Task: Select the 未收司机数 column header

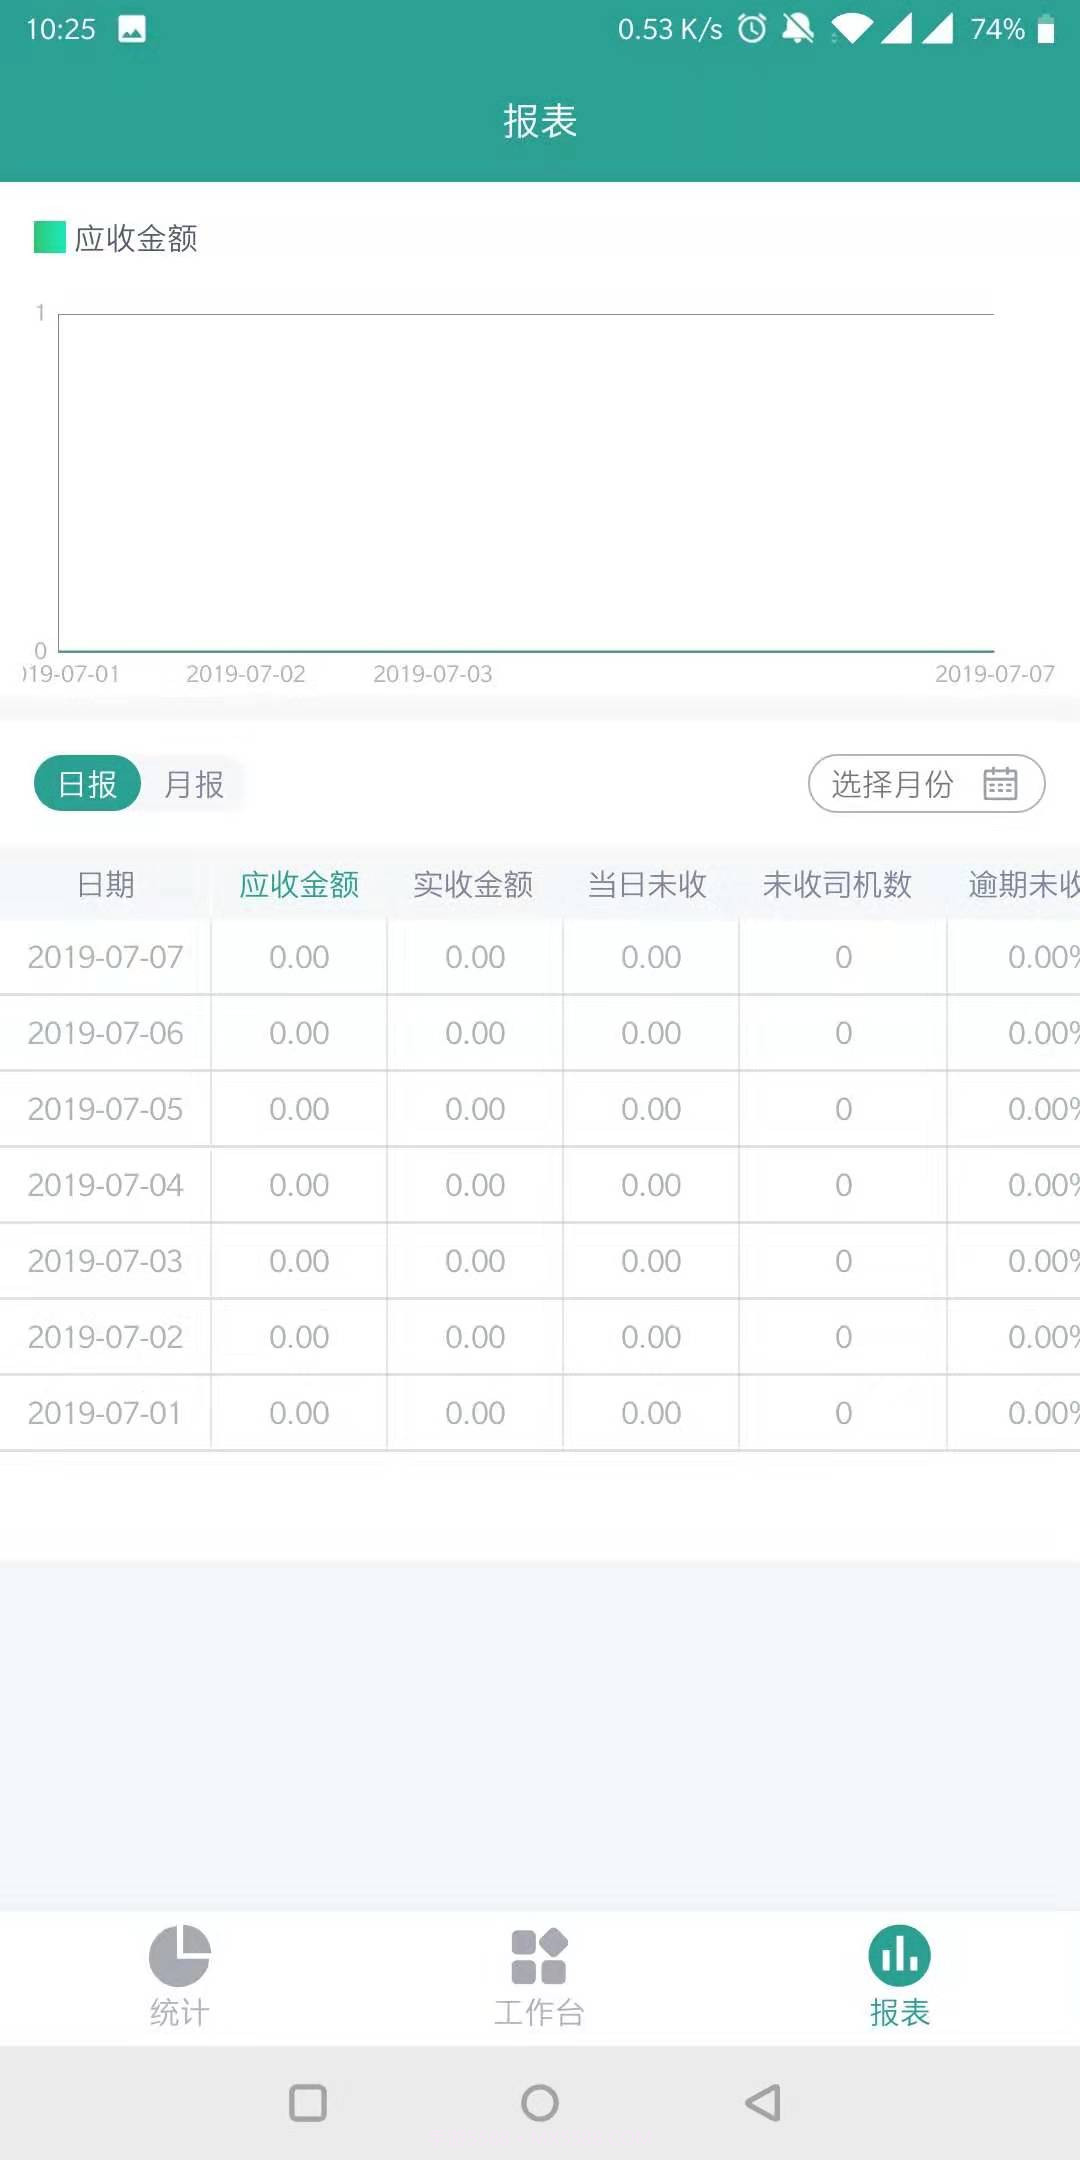Action: click(x=837, y=884)
